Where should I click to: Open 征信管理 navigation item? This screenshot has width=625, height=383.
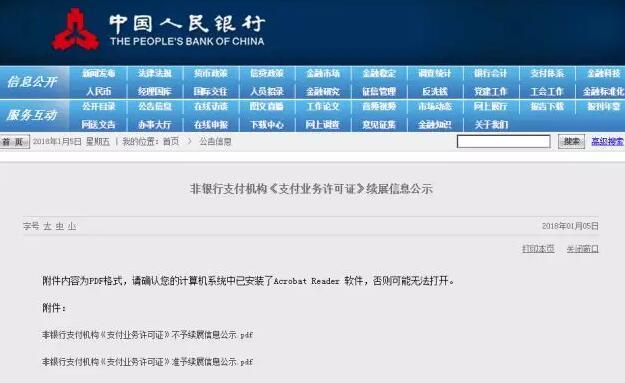click(379, 92)
